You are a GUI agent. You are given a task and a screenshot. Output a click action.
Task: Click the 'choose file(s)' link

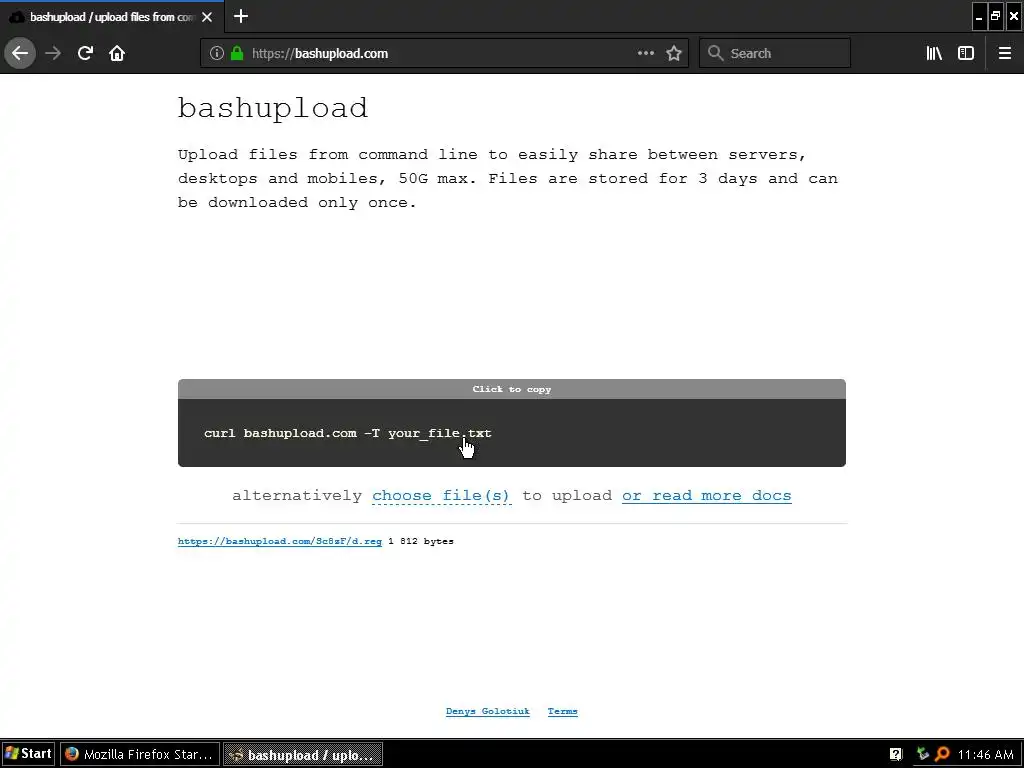point(441,496)
